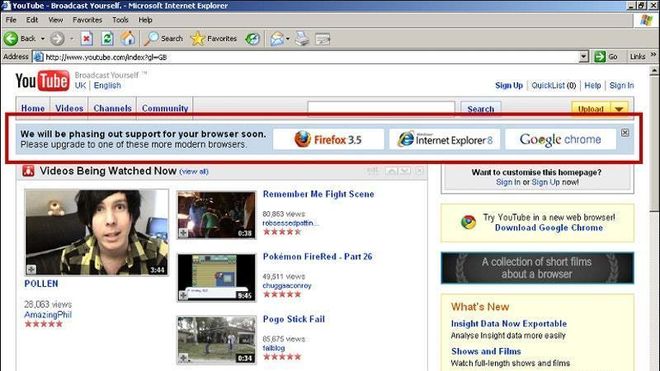This screenshot has height=371, width=660.
Task: Choose the Google Chrome browser button
Action: (560, 139)
